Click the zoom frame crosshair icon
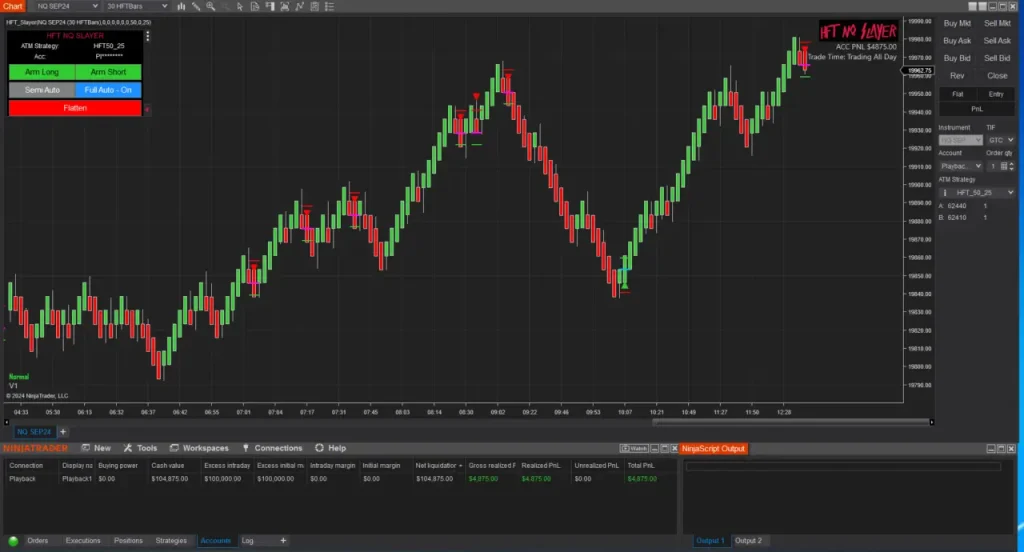Viewport: 1024px width, 552px height. tap(285, 6)
